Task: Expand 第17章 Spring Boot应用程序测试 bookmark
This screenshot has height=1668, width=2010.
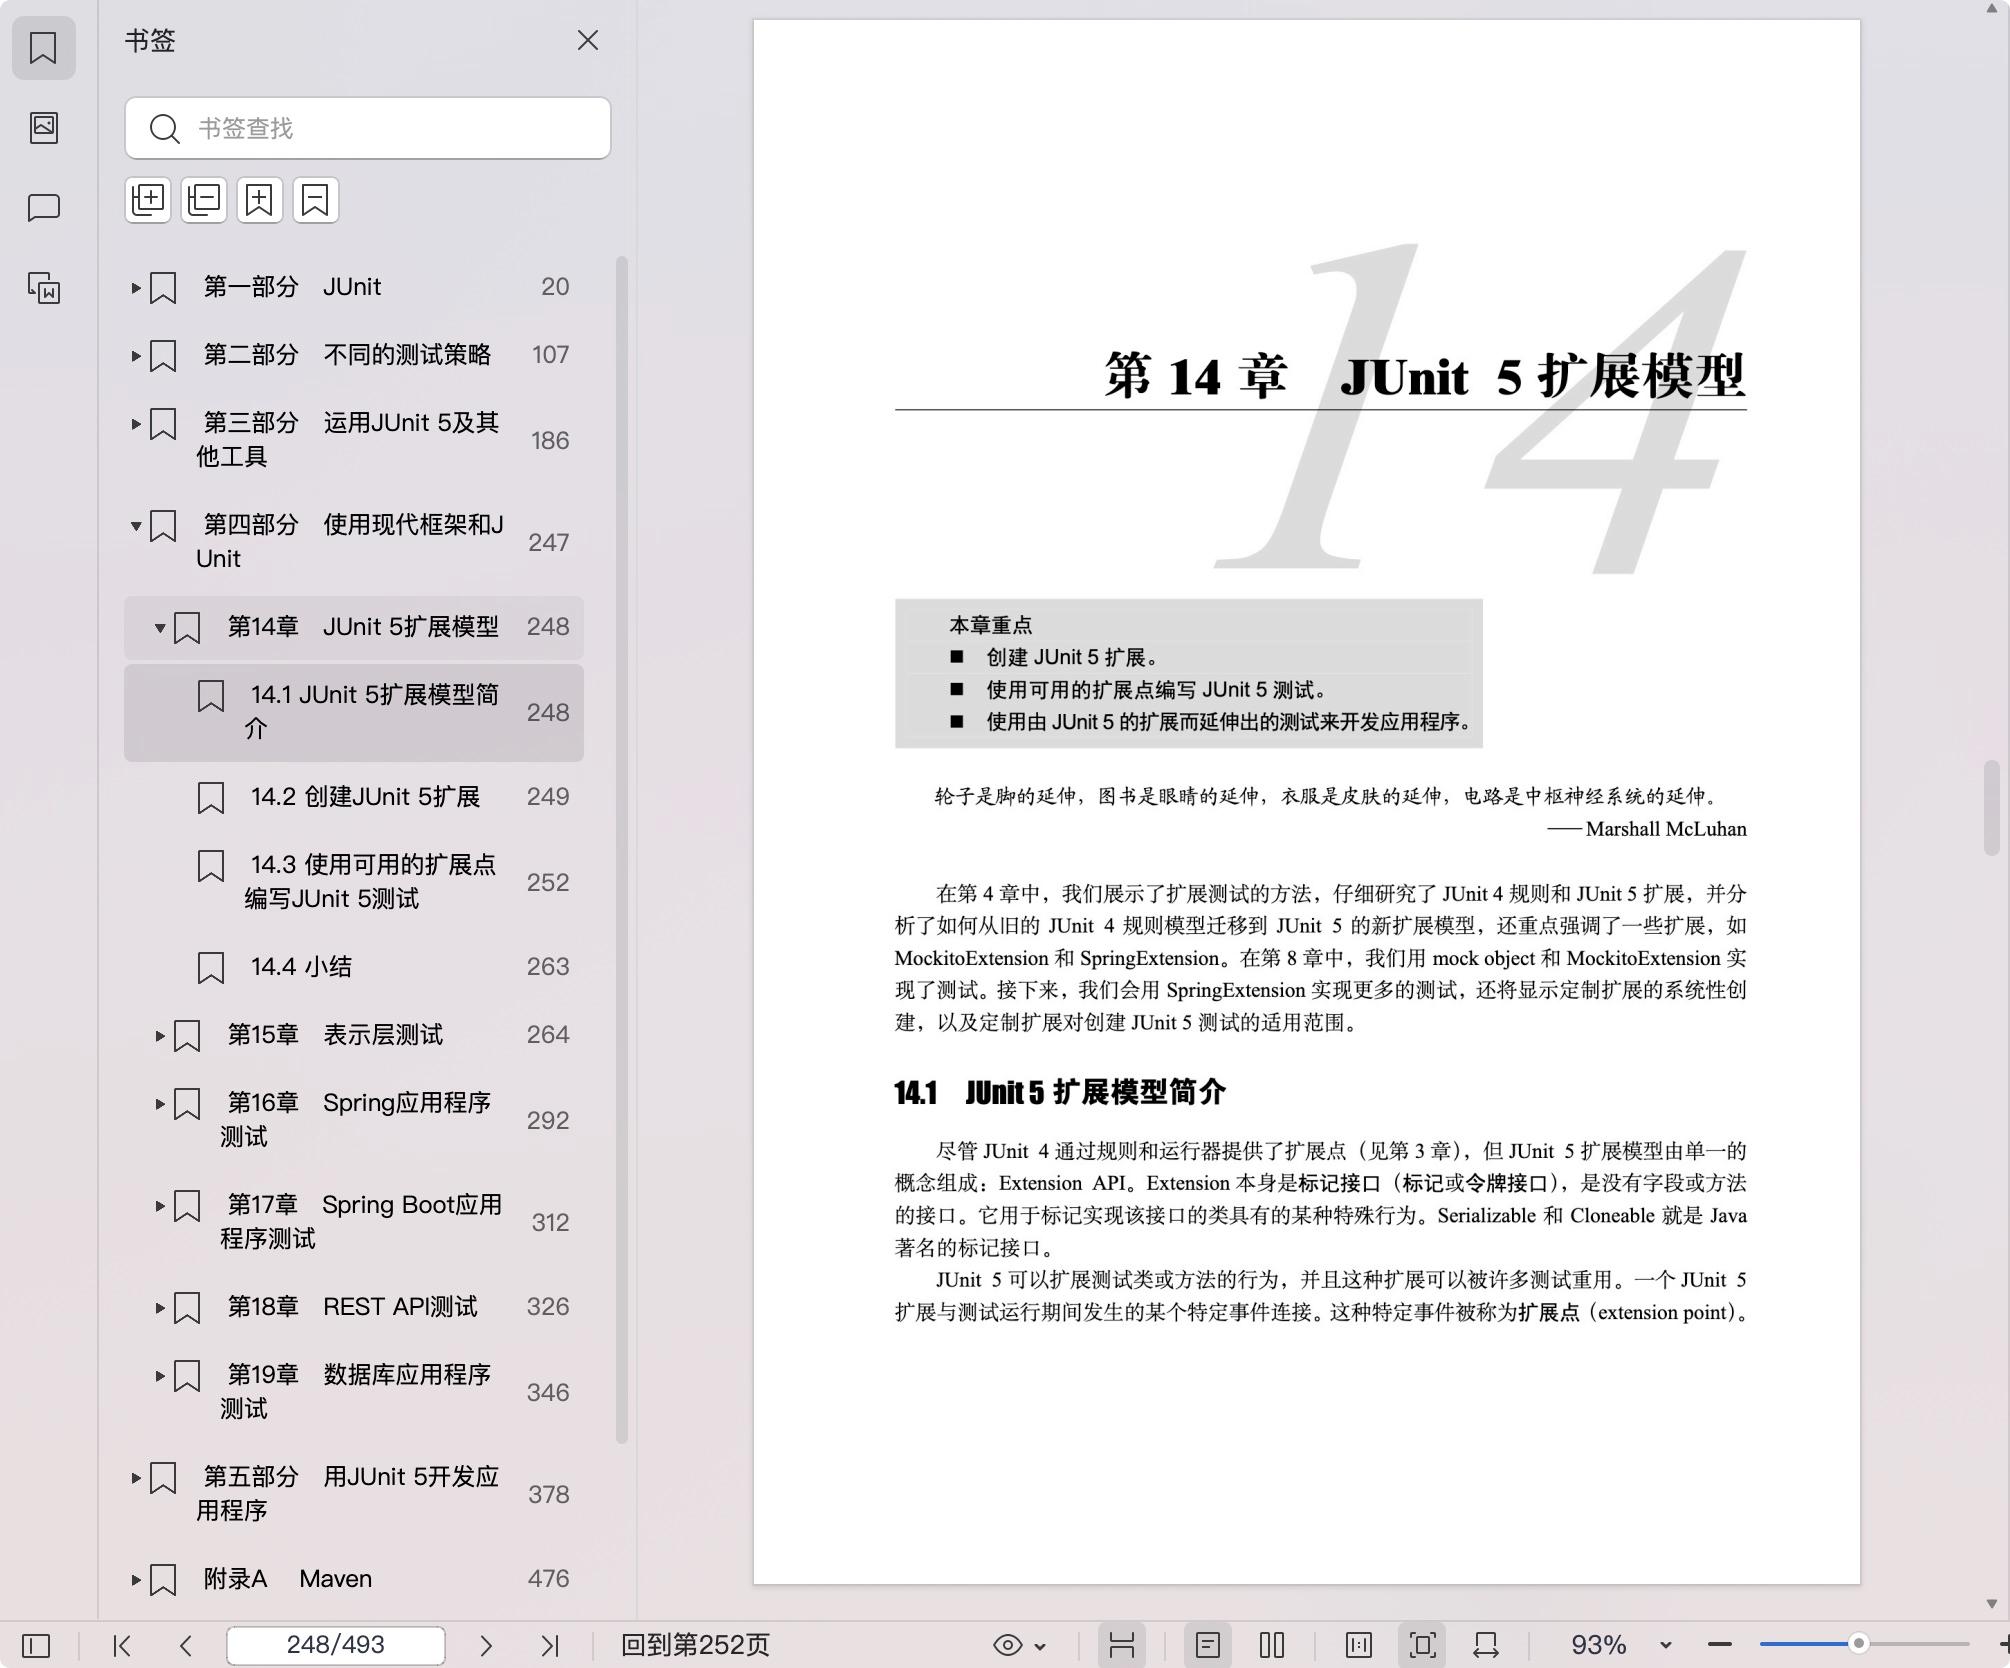Action: click(160, 1206)
